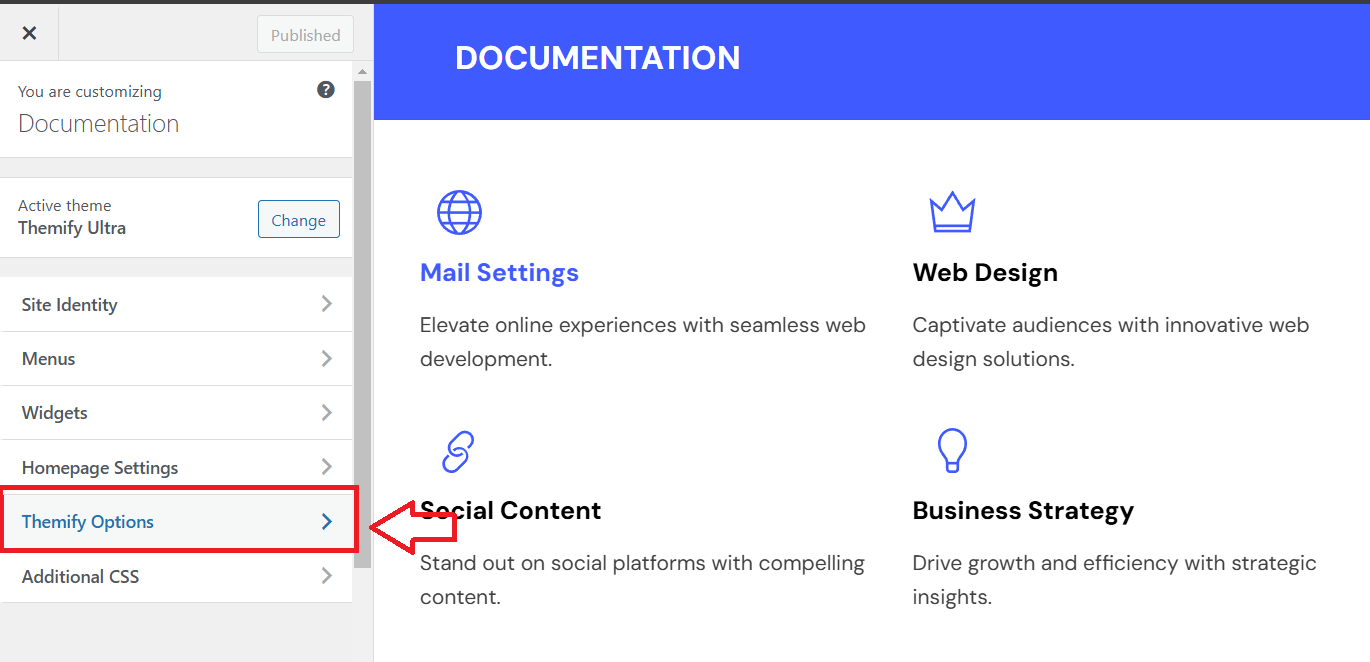The width and height of the screenshot is (1370, 662).
Task: Click the lightbulb icon above Business Strategy
Action: 951,452
